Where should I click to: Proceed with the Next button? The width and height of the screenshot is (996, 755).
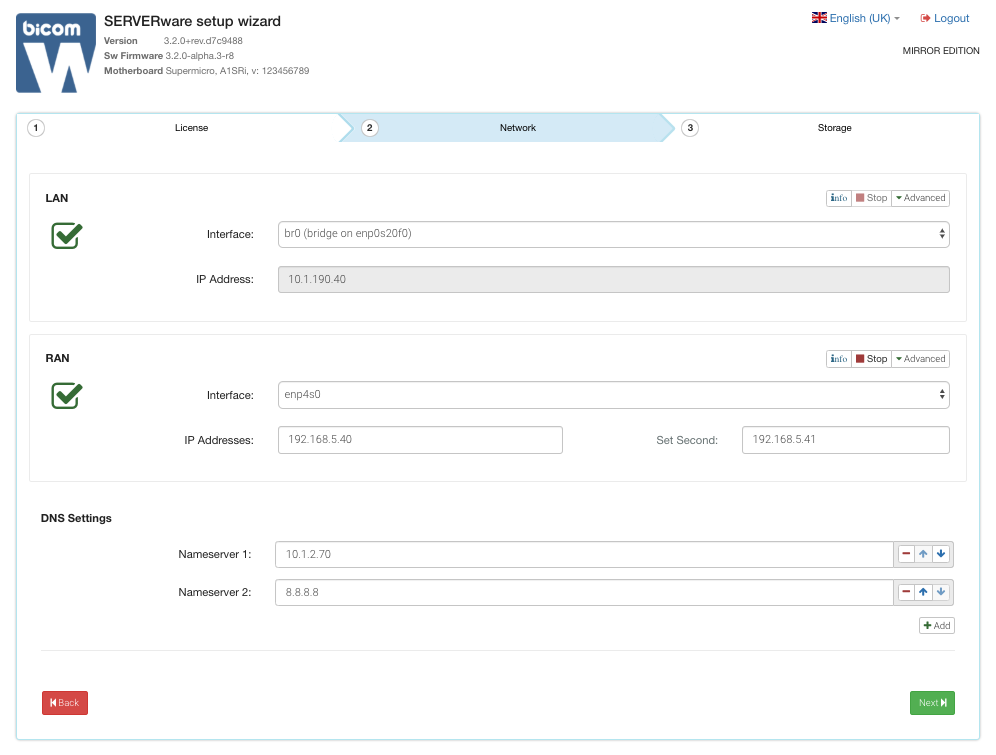pyautogui.click(x=932, y=703)
